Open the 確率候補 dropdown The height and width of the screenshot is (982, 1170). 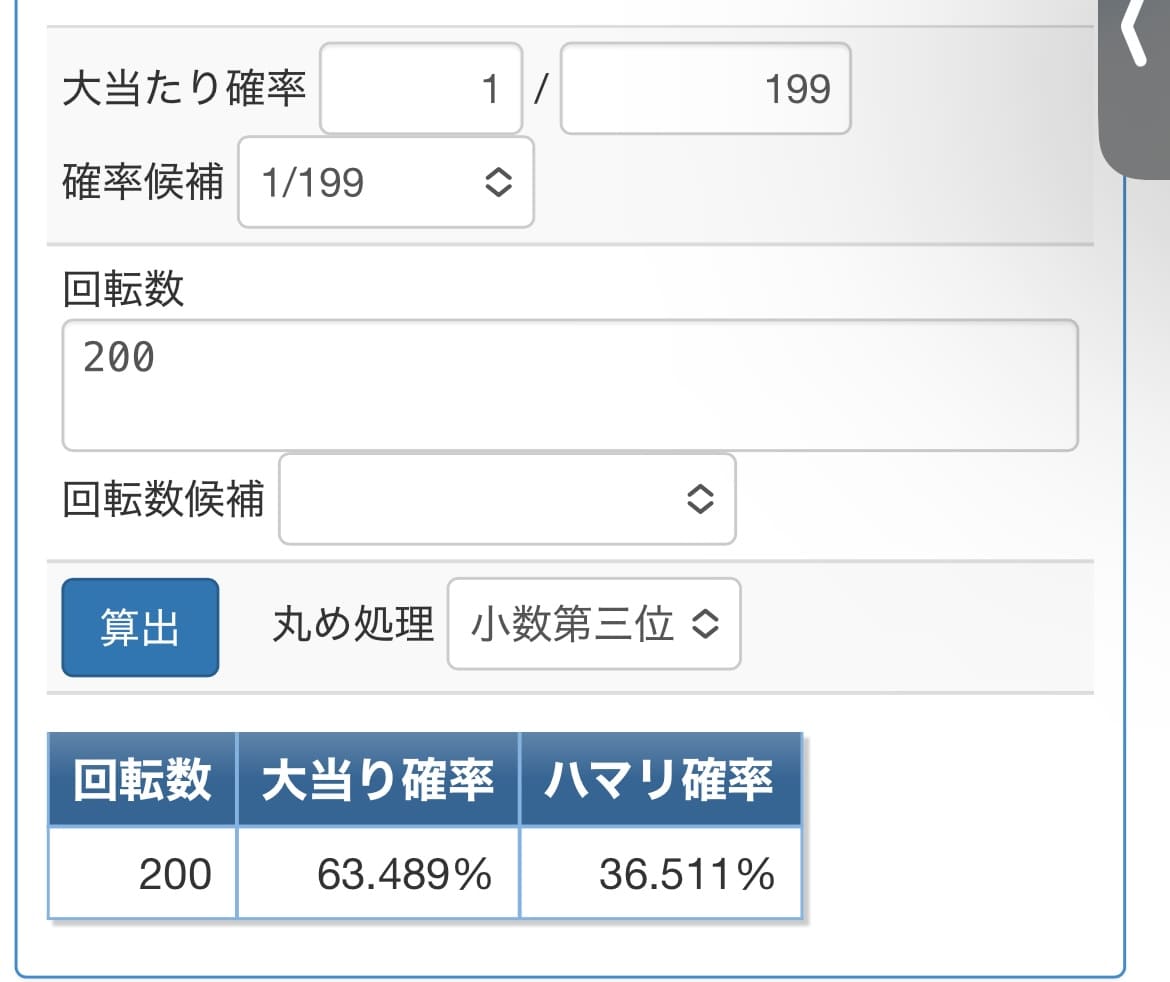(x=386, y=182)
